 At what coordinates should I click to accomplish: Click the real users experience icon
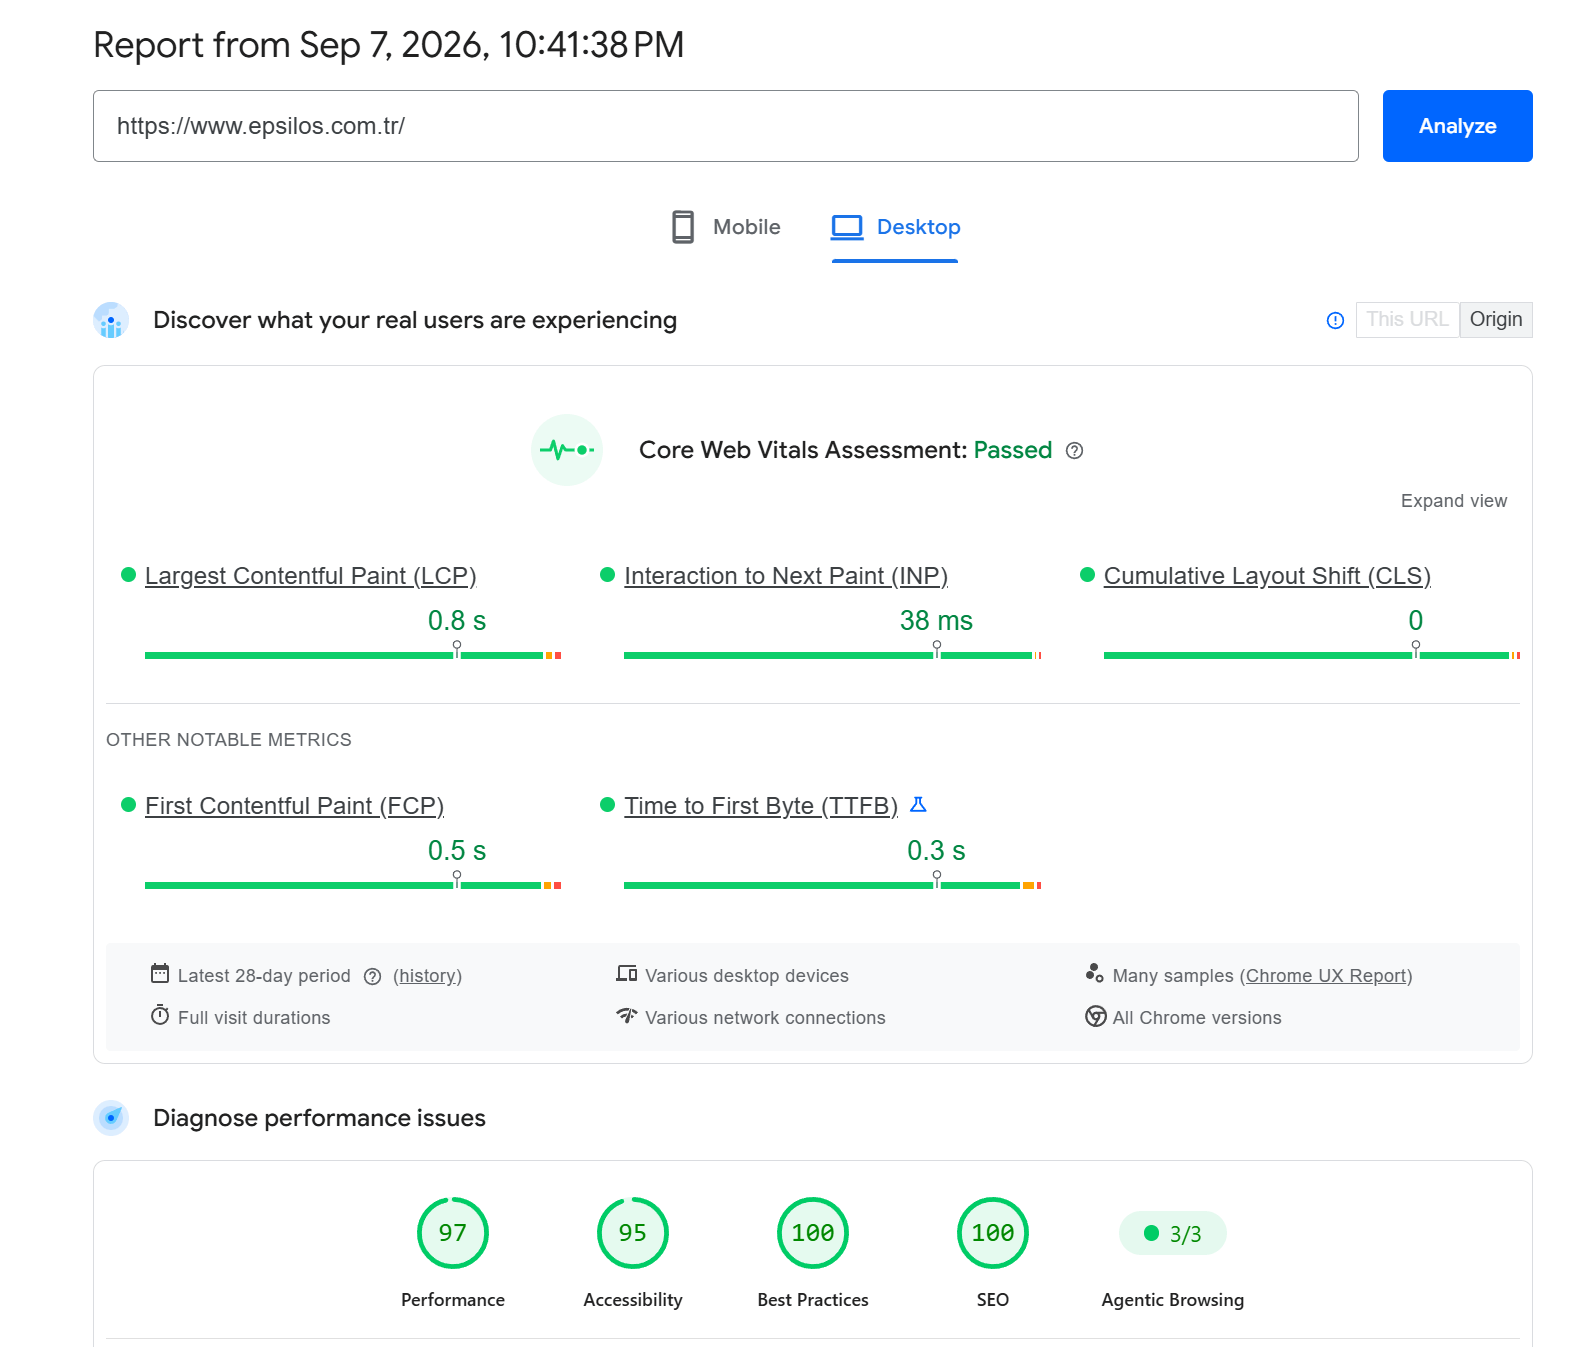pos(111,320)
